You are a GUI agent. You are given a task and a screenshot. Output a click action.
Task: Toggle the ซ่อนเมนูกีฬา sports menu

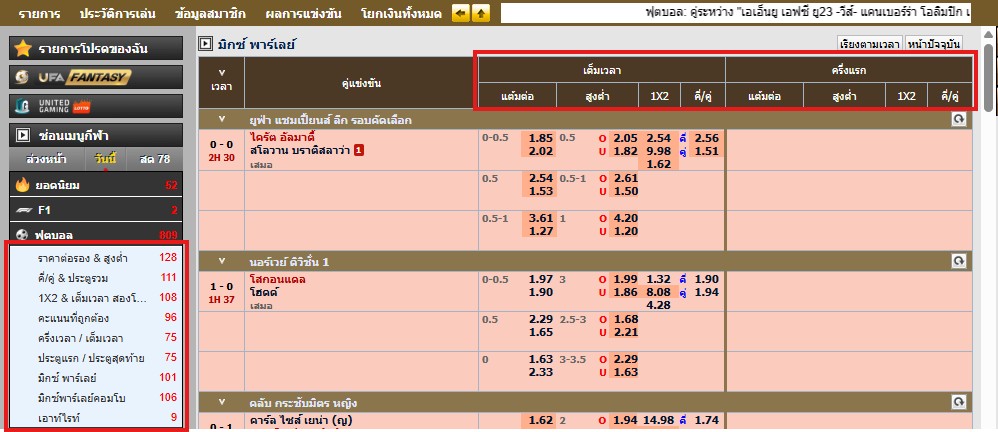96,135
